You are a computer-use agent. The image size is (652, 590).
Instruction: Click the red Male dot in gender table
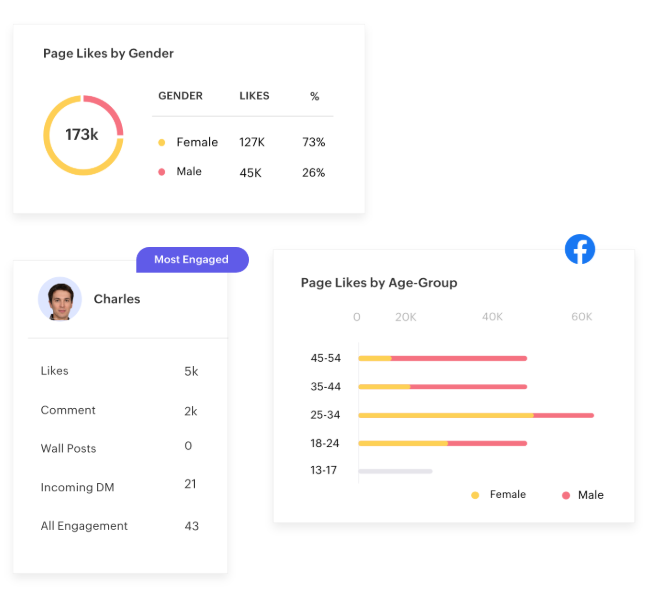coord(162,172)
